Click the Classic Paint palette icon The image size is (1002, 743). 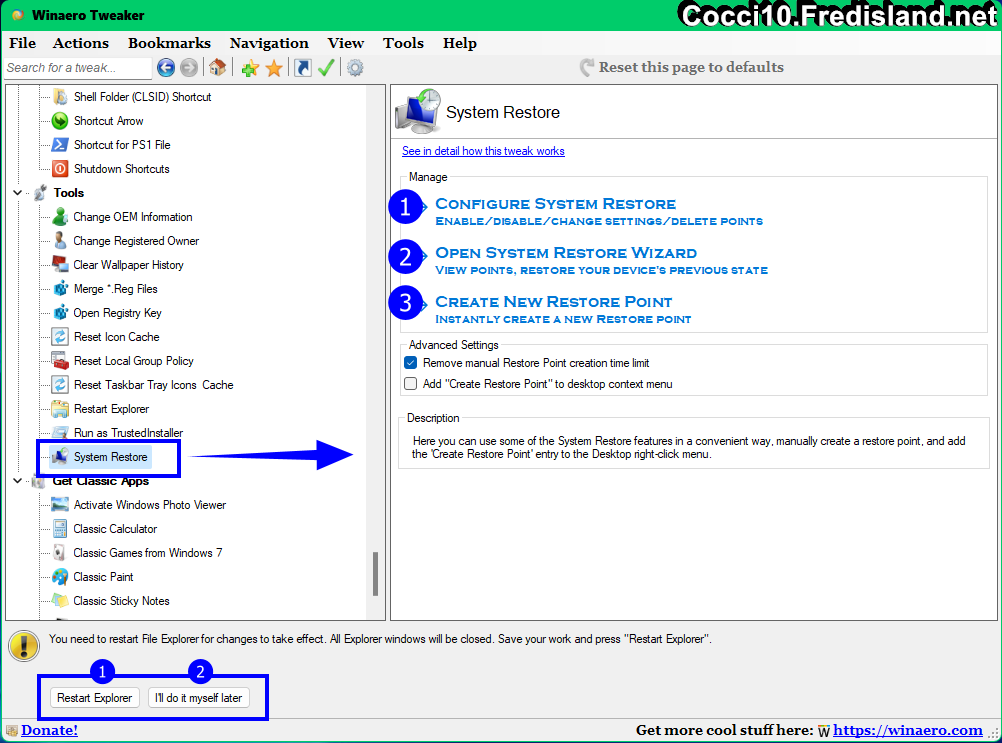[60, 577]
